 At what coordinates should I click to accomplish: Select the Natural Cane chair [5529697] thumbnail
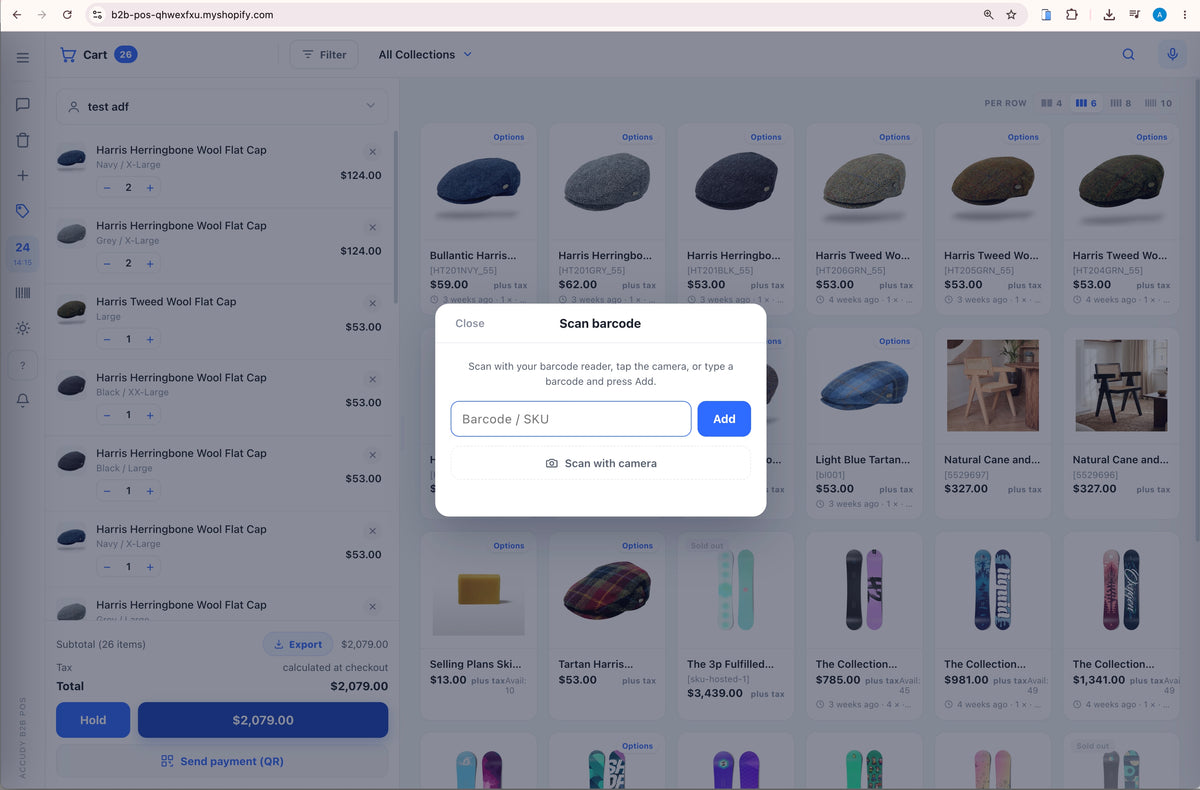993,385
